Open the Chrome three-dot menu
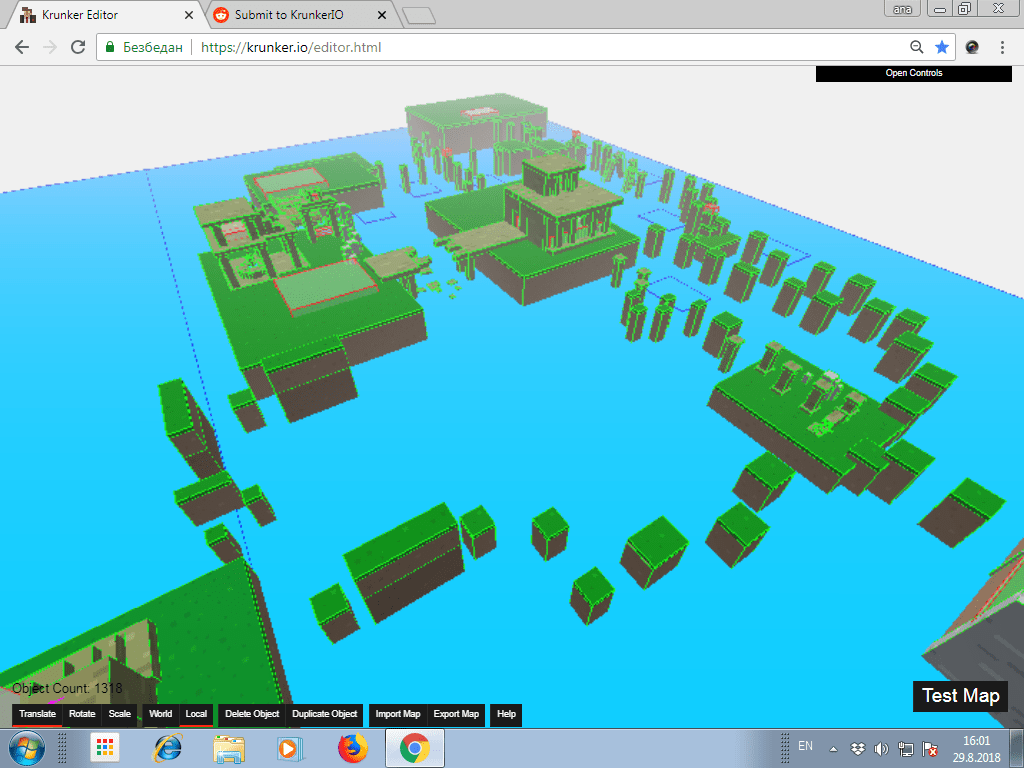 click(1003, 46)
